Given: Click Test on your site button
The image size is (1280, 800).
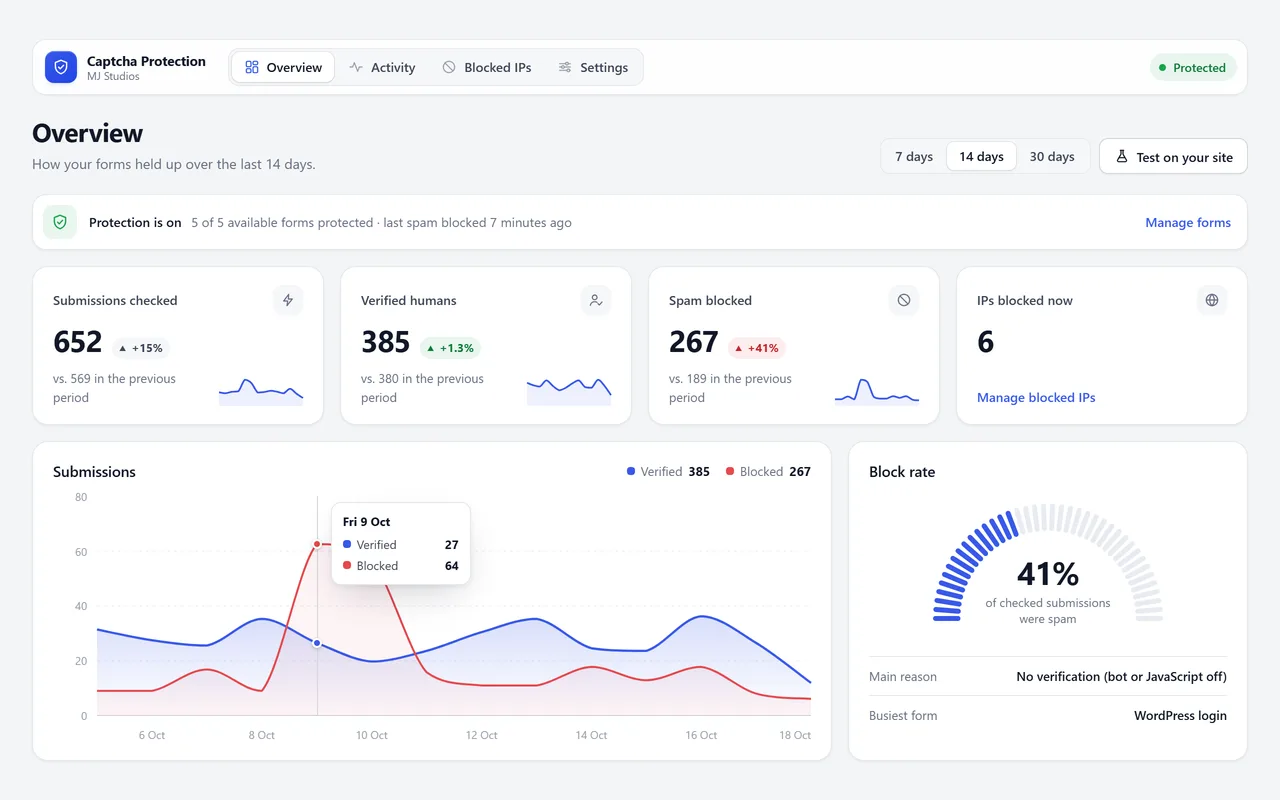Looking at the screenshot, I should [1173, 156].
